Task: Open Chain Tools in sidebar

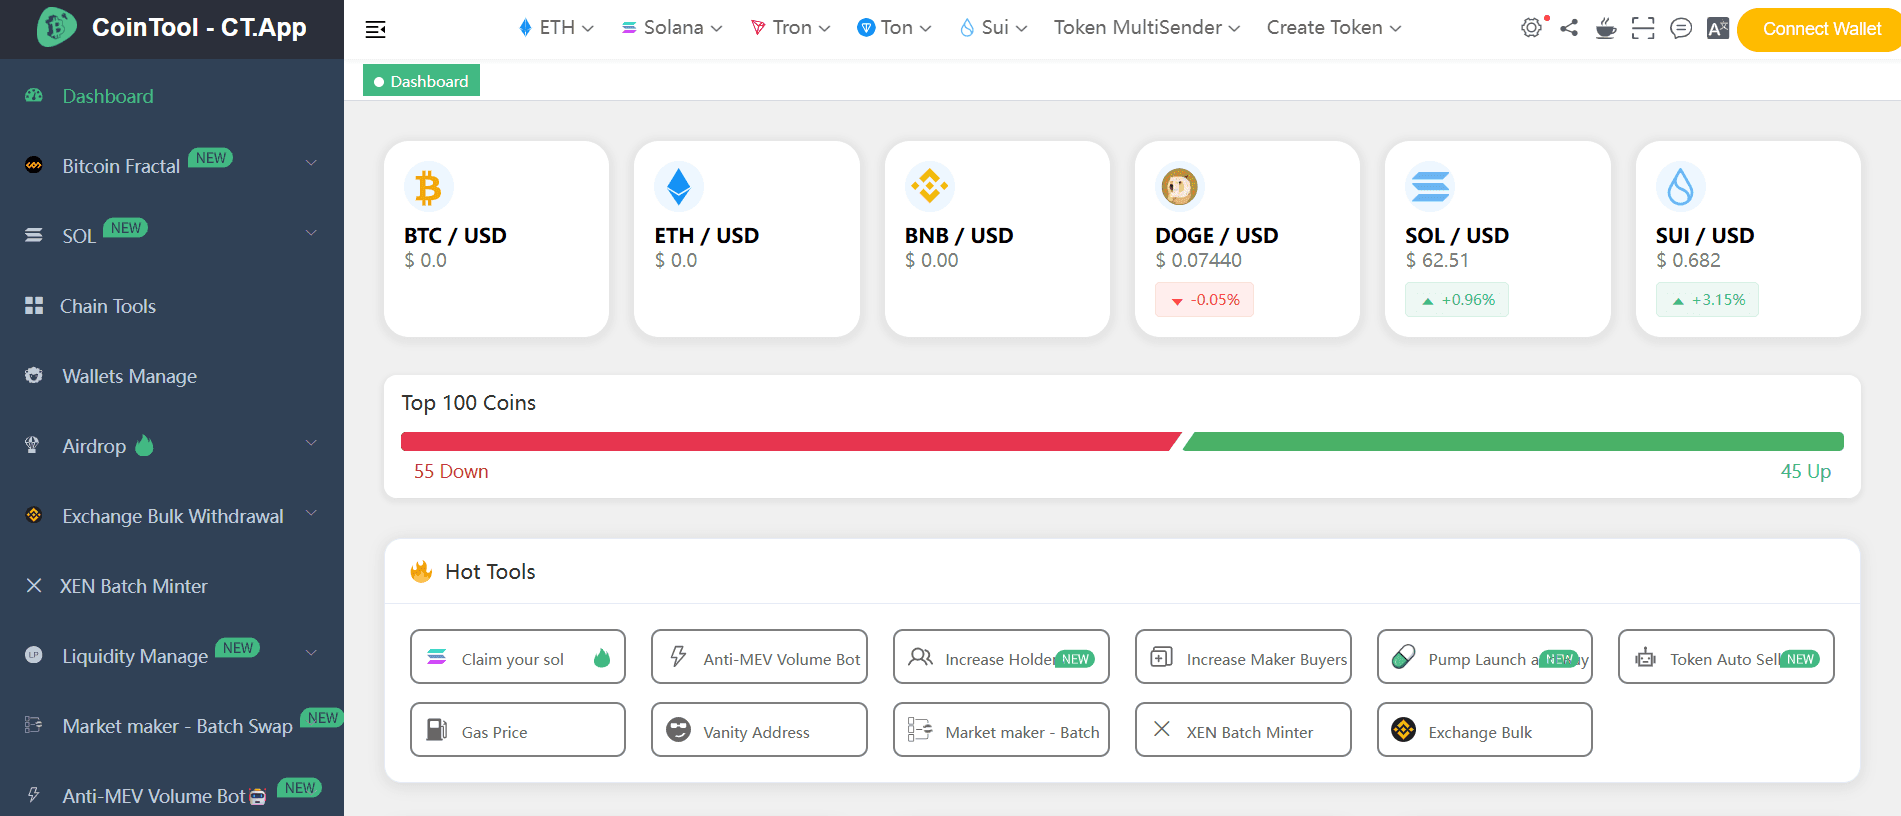Action: click(172, 306)
